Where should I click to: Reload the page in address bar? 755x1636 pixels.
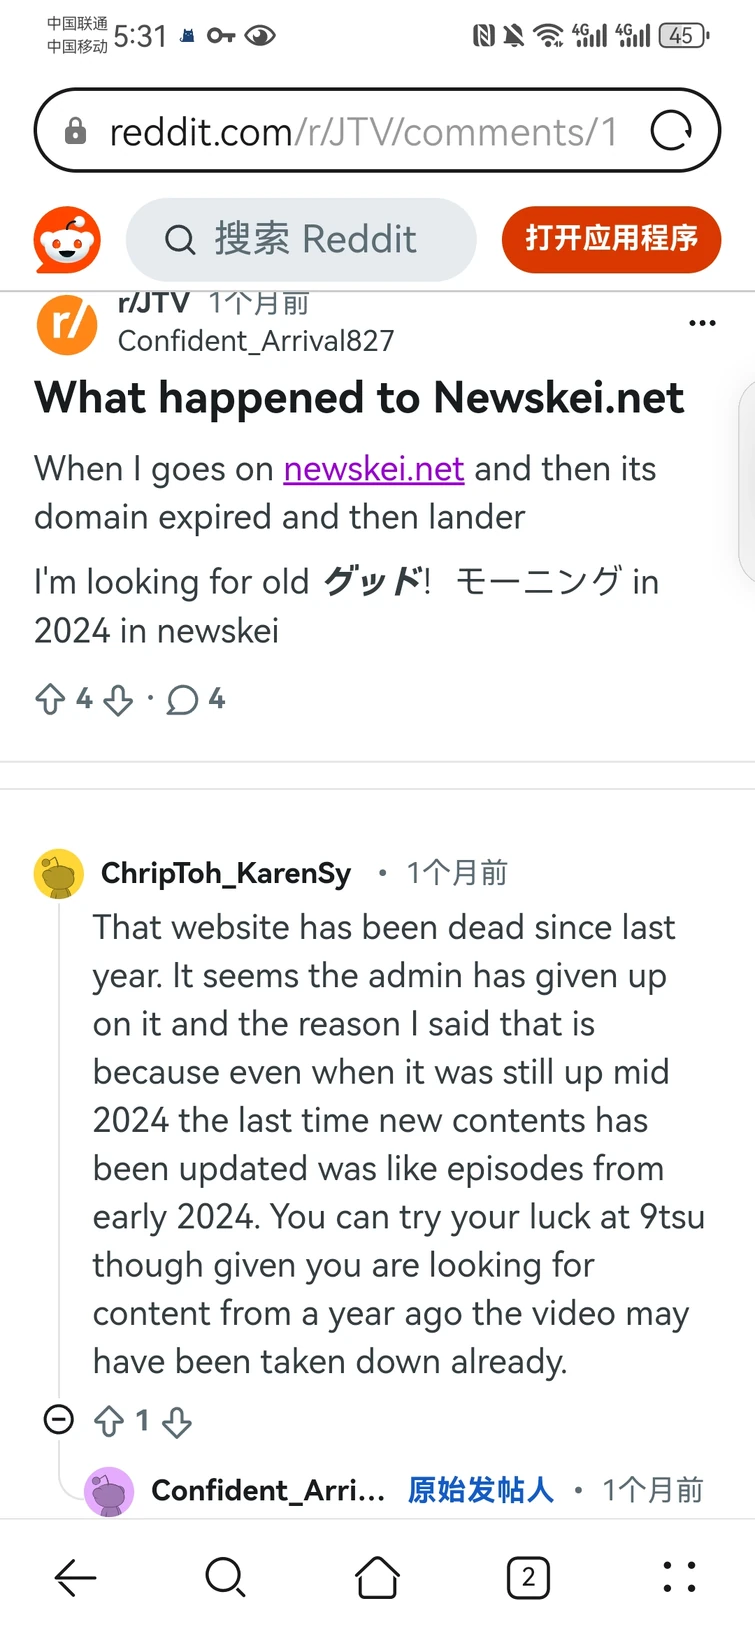670,130
